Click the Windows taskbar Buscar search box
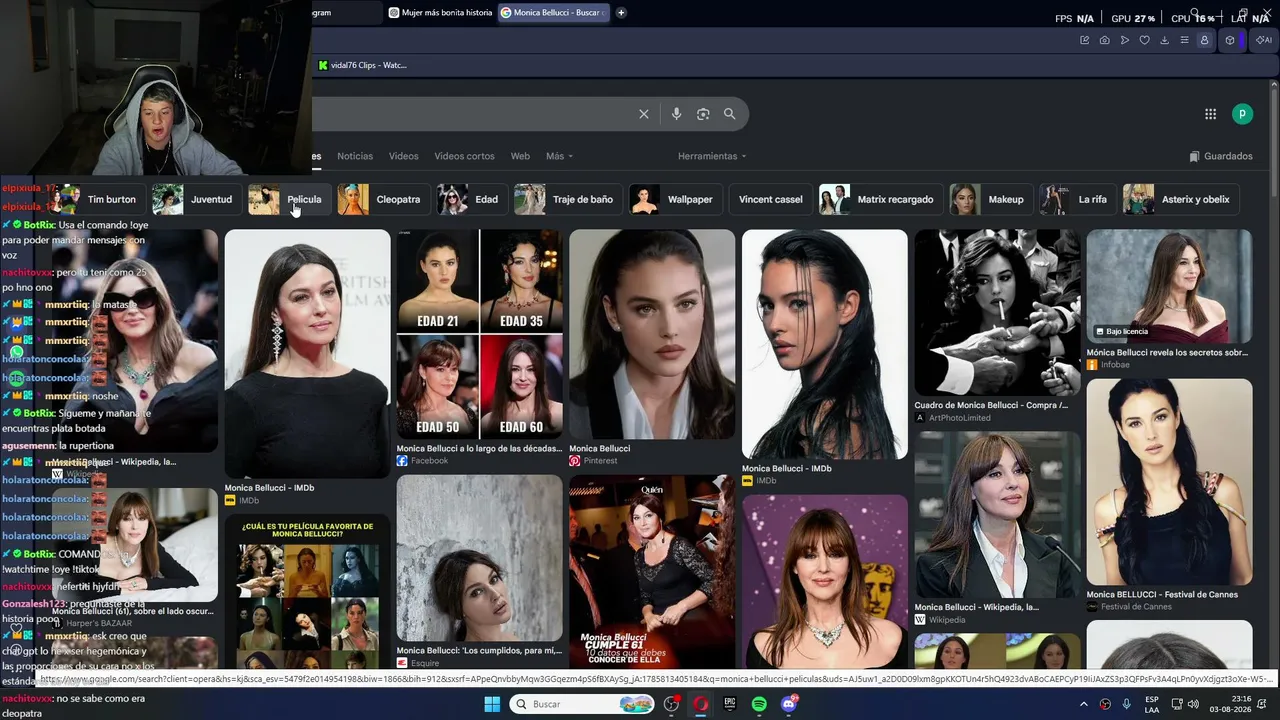Image resolution: width=1280 pixels, height=720 pixels. pyautogui.click(x=582, y=704)
